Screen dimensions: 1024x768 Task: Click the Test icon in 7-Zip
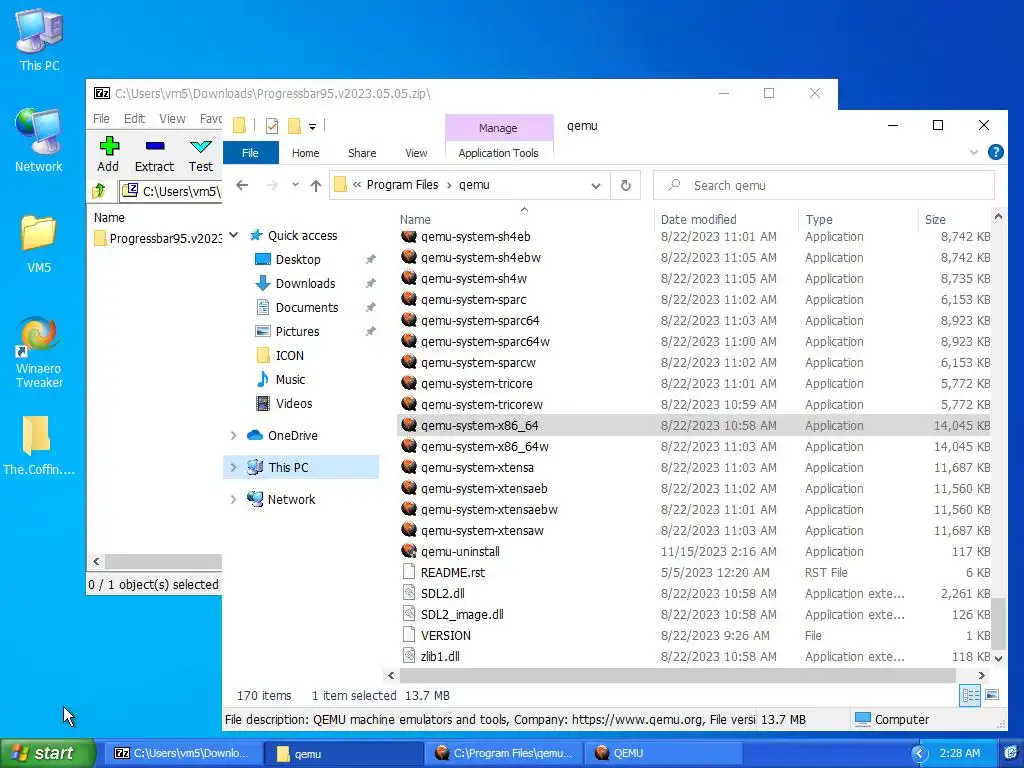click(x=200, y=154)
